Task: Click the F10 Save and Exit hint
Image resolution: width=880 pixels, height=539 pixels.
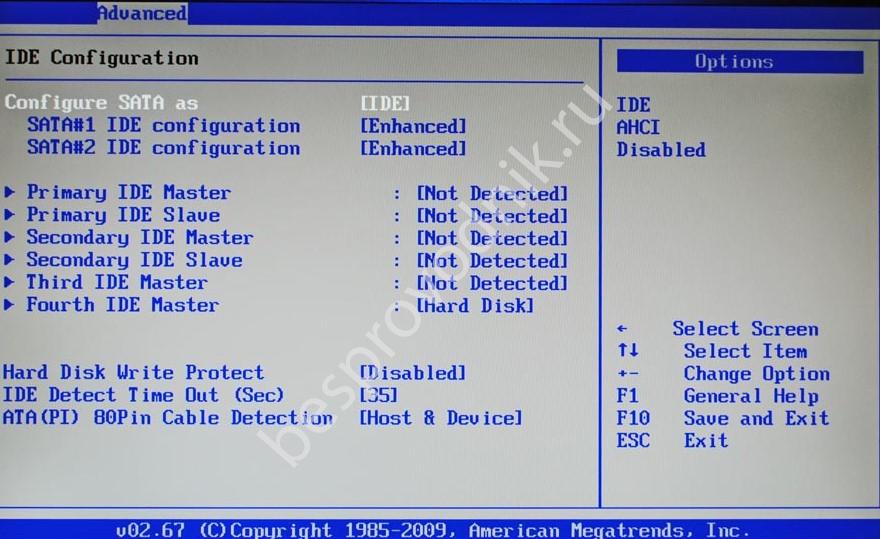Action: tap(722, 418)
